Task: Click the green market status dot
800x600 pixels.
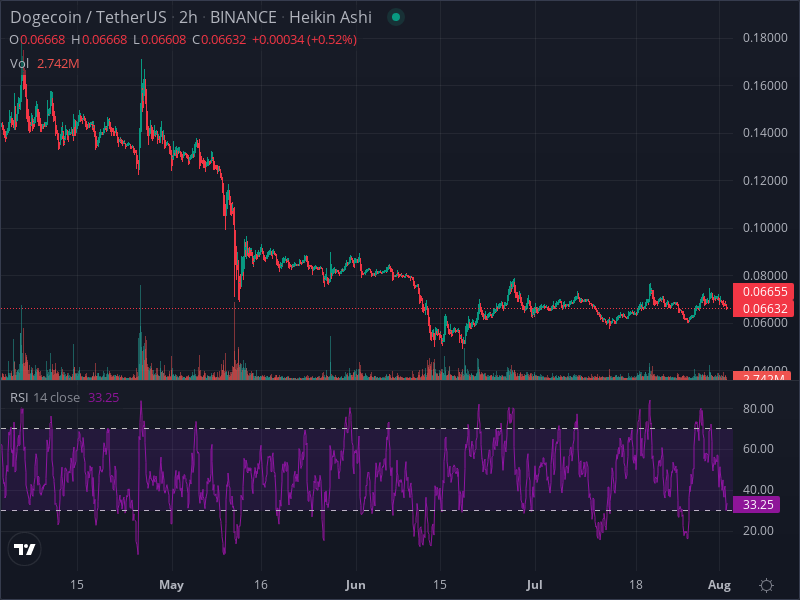Action: pos(395,17)
